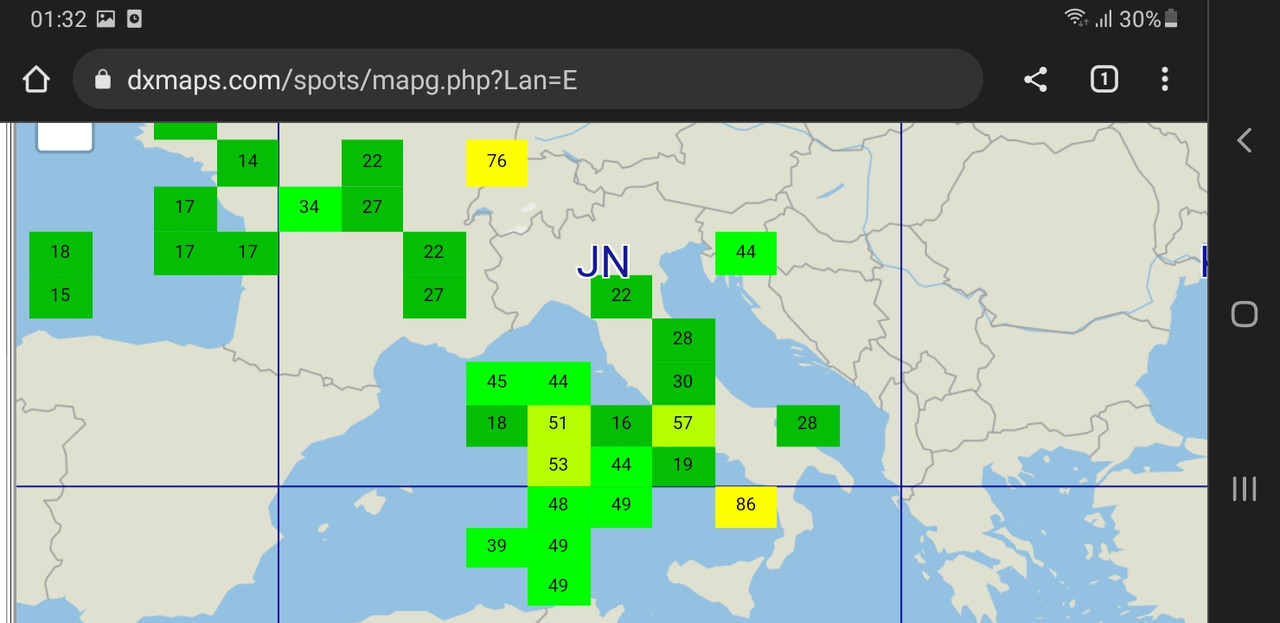Viewport: 1280px width, 623px height.
Task: Tap the Android recents navigation button
Action: [x=1244, y=488]
